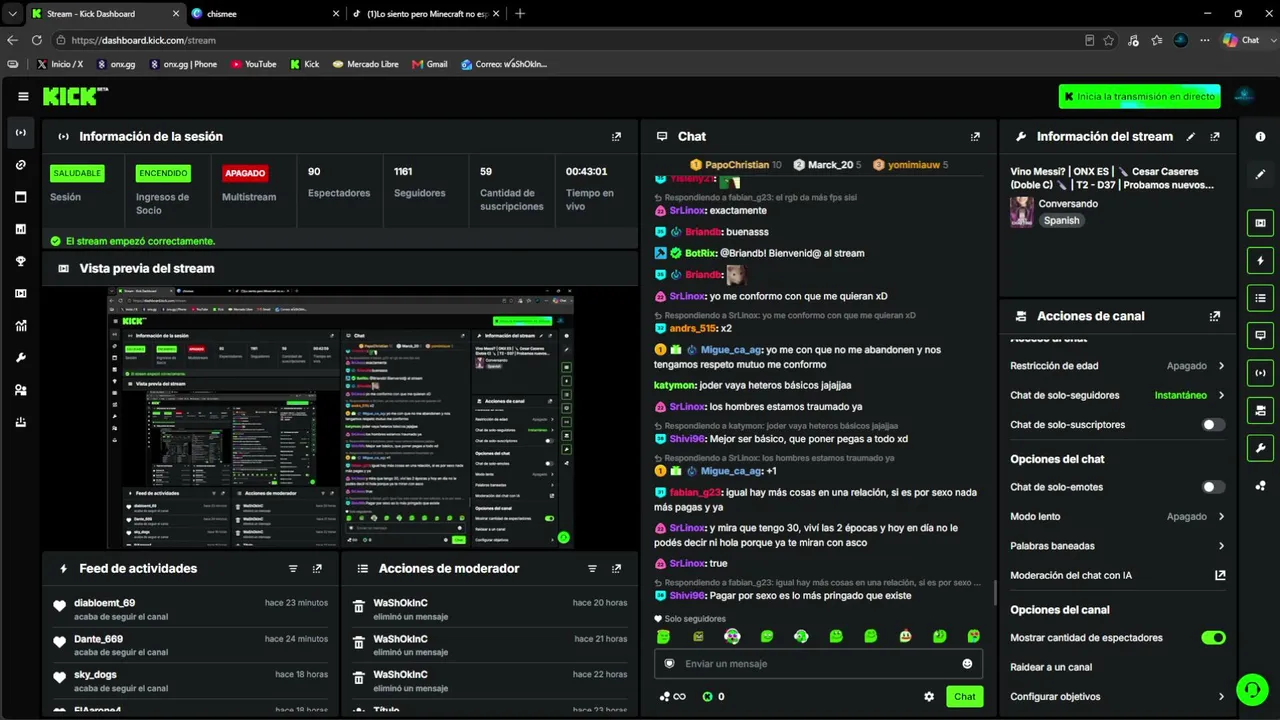Viewport: 1280px width, 720px height.
Task: Filter the Acciones de moderador list
Action: pos(592,569)
